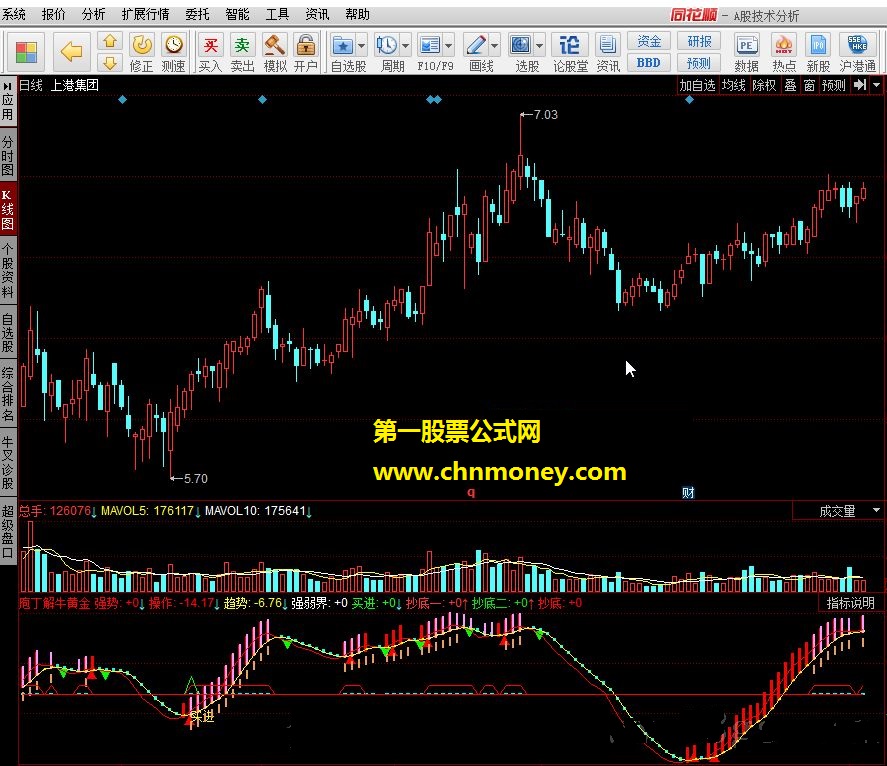Open the 数据 PE data icon

[746, 53]
